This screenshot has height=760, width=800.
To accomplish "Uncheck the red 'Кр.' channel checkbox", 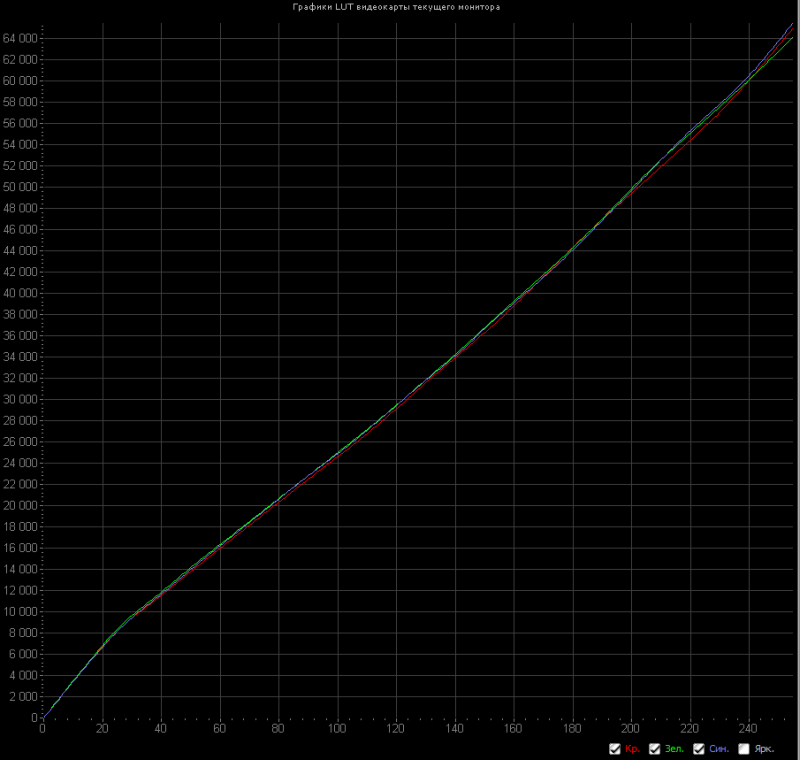I will pos(615,749).
